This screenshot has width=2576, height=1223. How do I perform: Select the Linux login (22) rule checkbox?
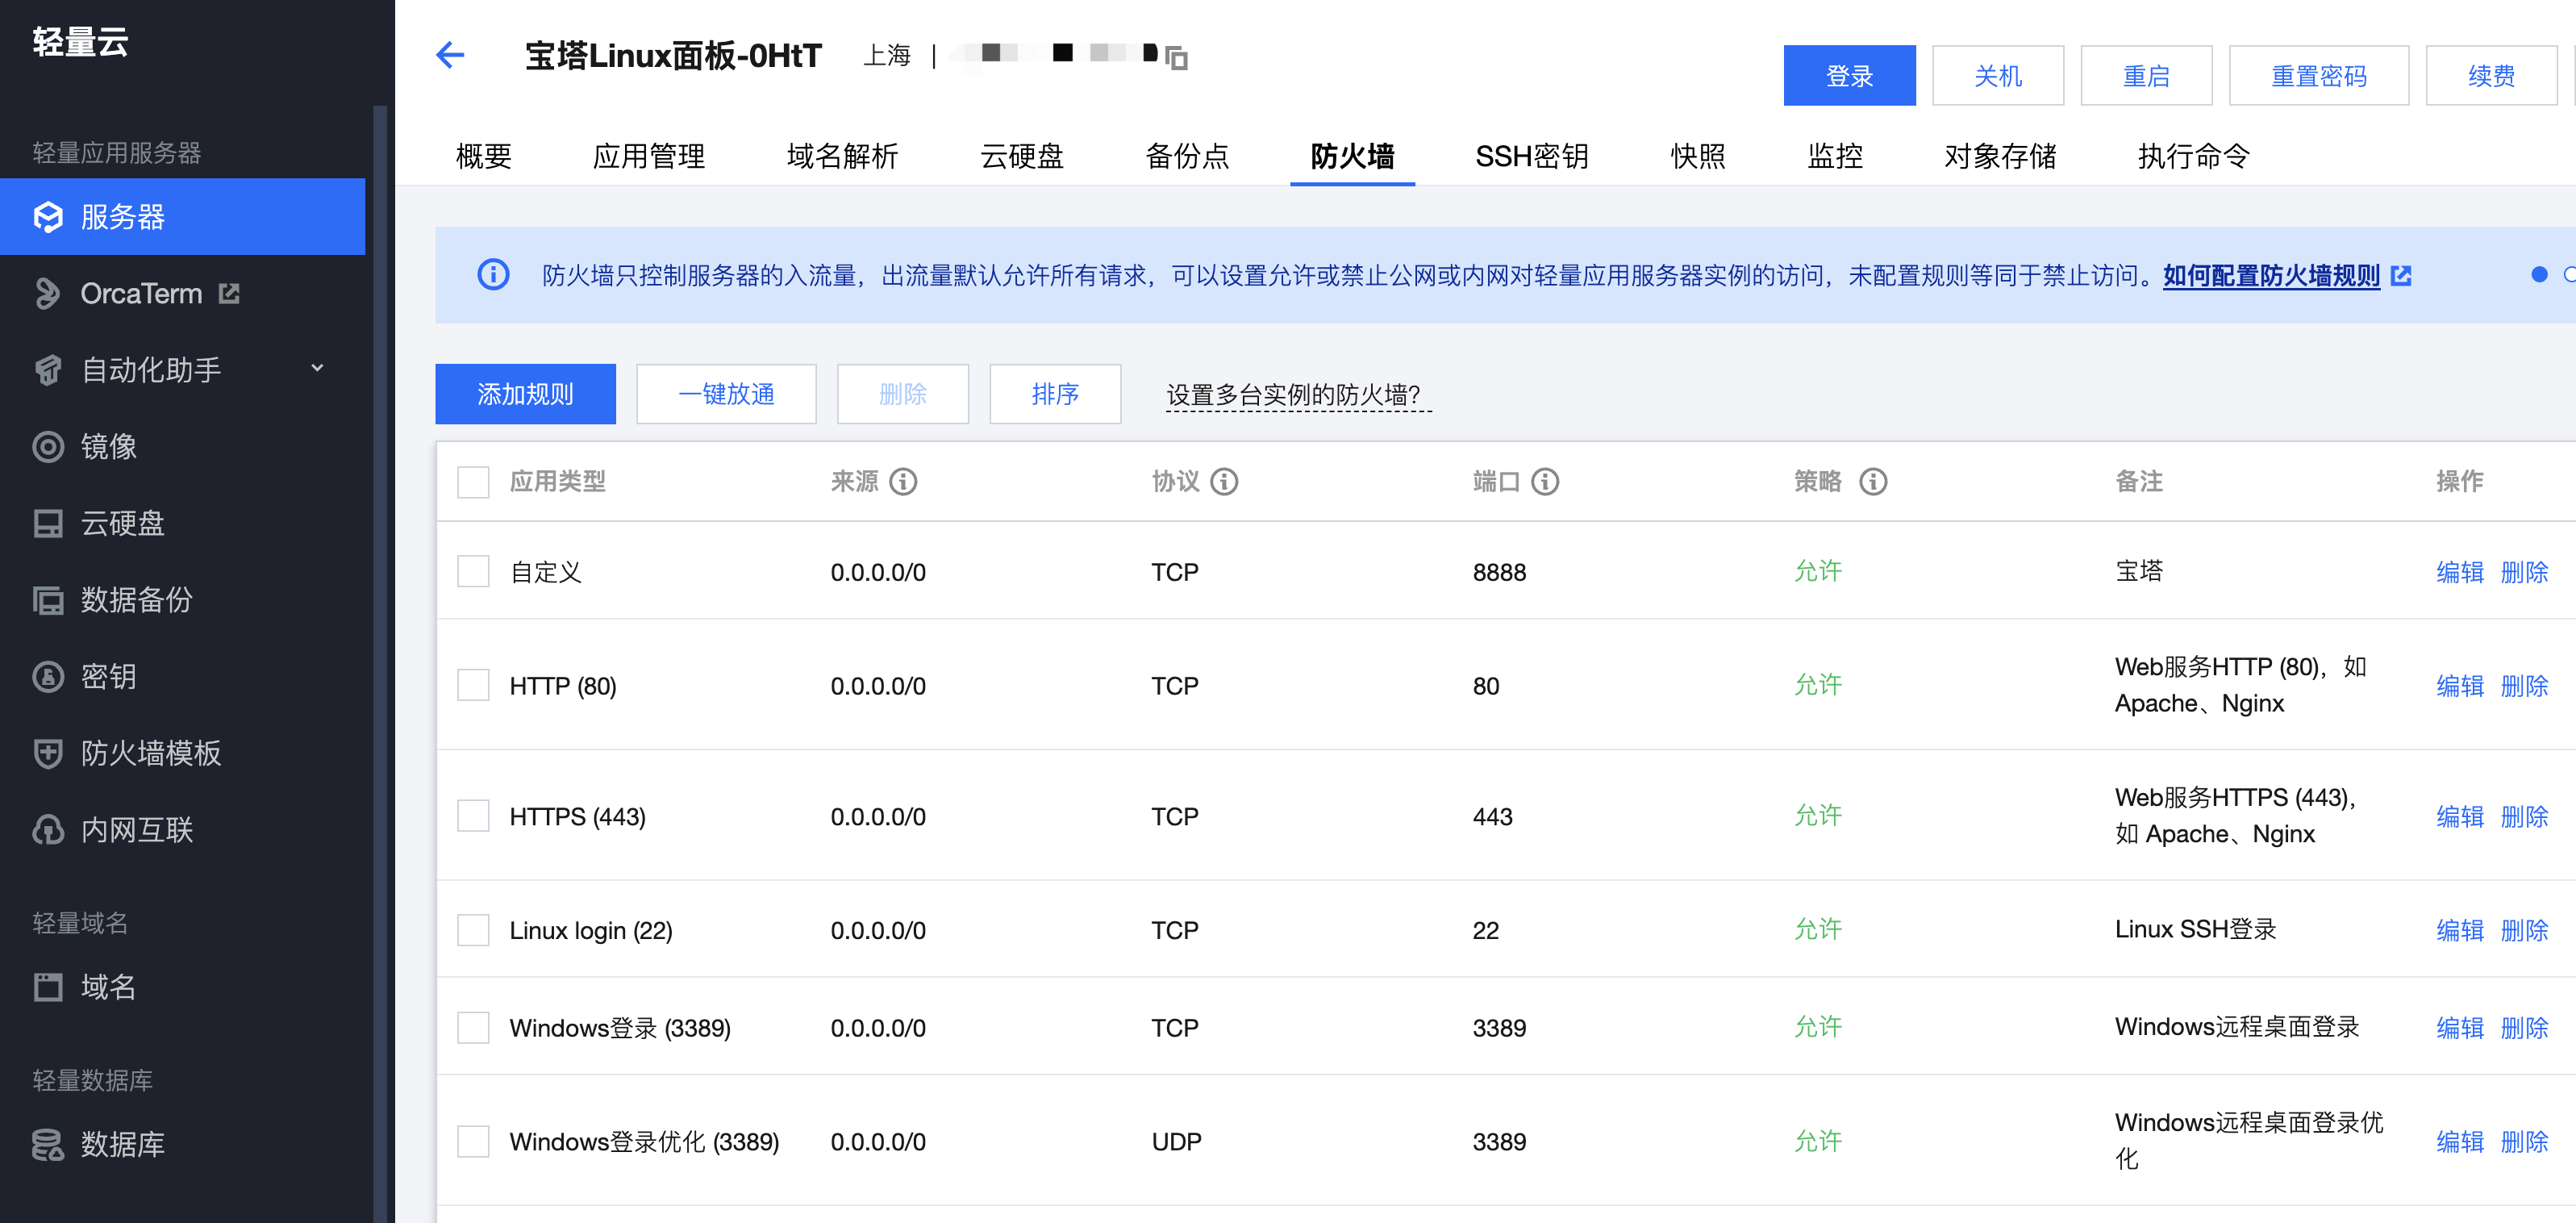click(x=473, y=930)
